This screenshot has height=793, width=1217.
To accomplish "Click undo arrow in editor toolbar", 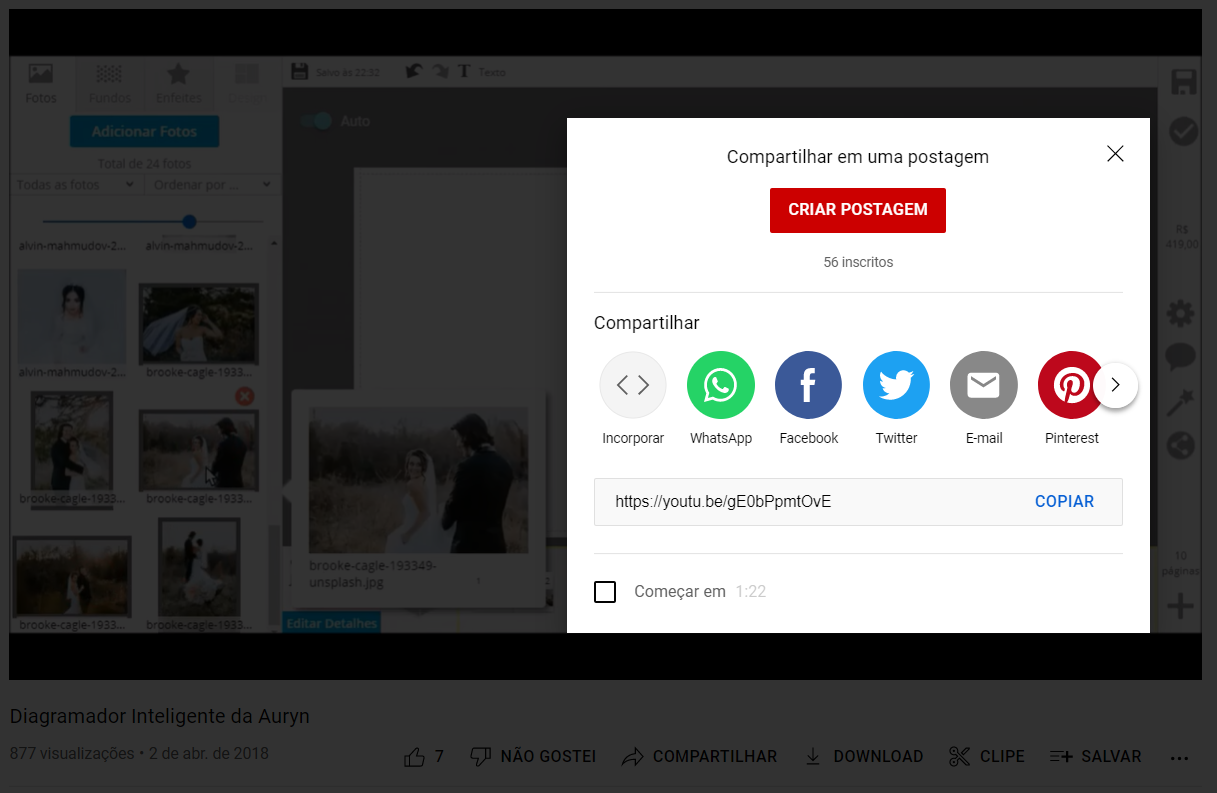I will [414, 71].
